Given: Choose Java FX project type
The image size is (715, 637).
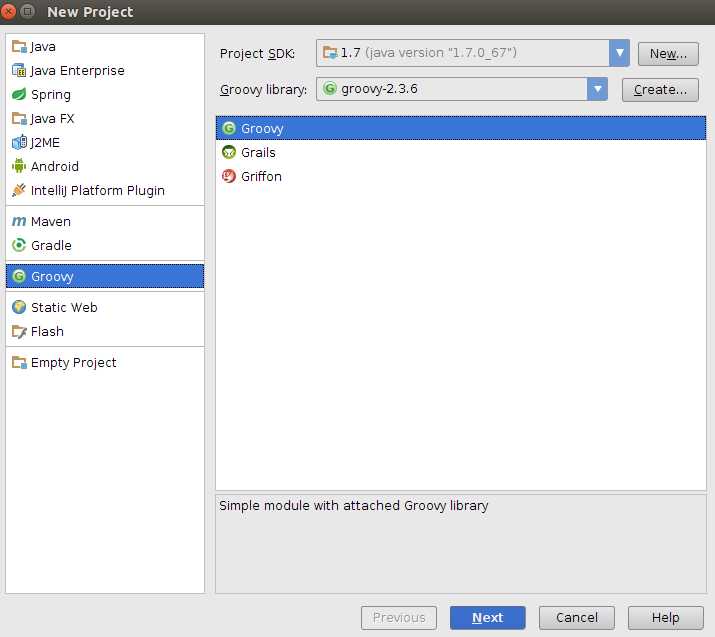Looking at the screenshot, I should coord(105,119).
